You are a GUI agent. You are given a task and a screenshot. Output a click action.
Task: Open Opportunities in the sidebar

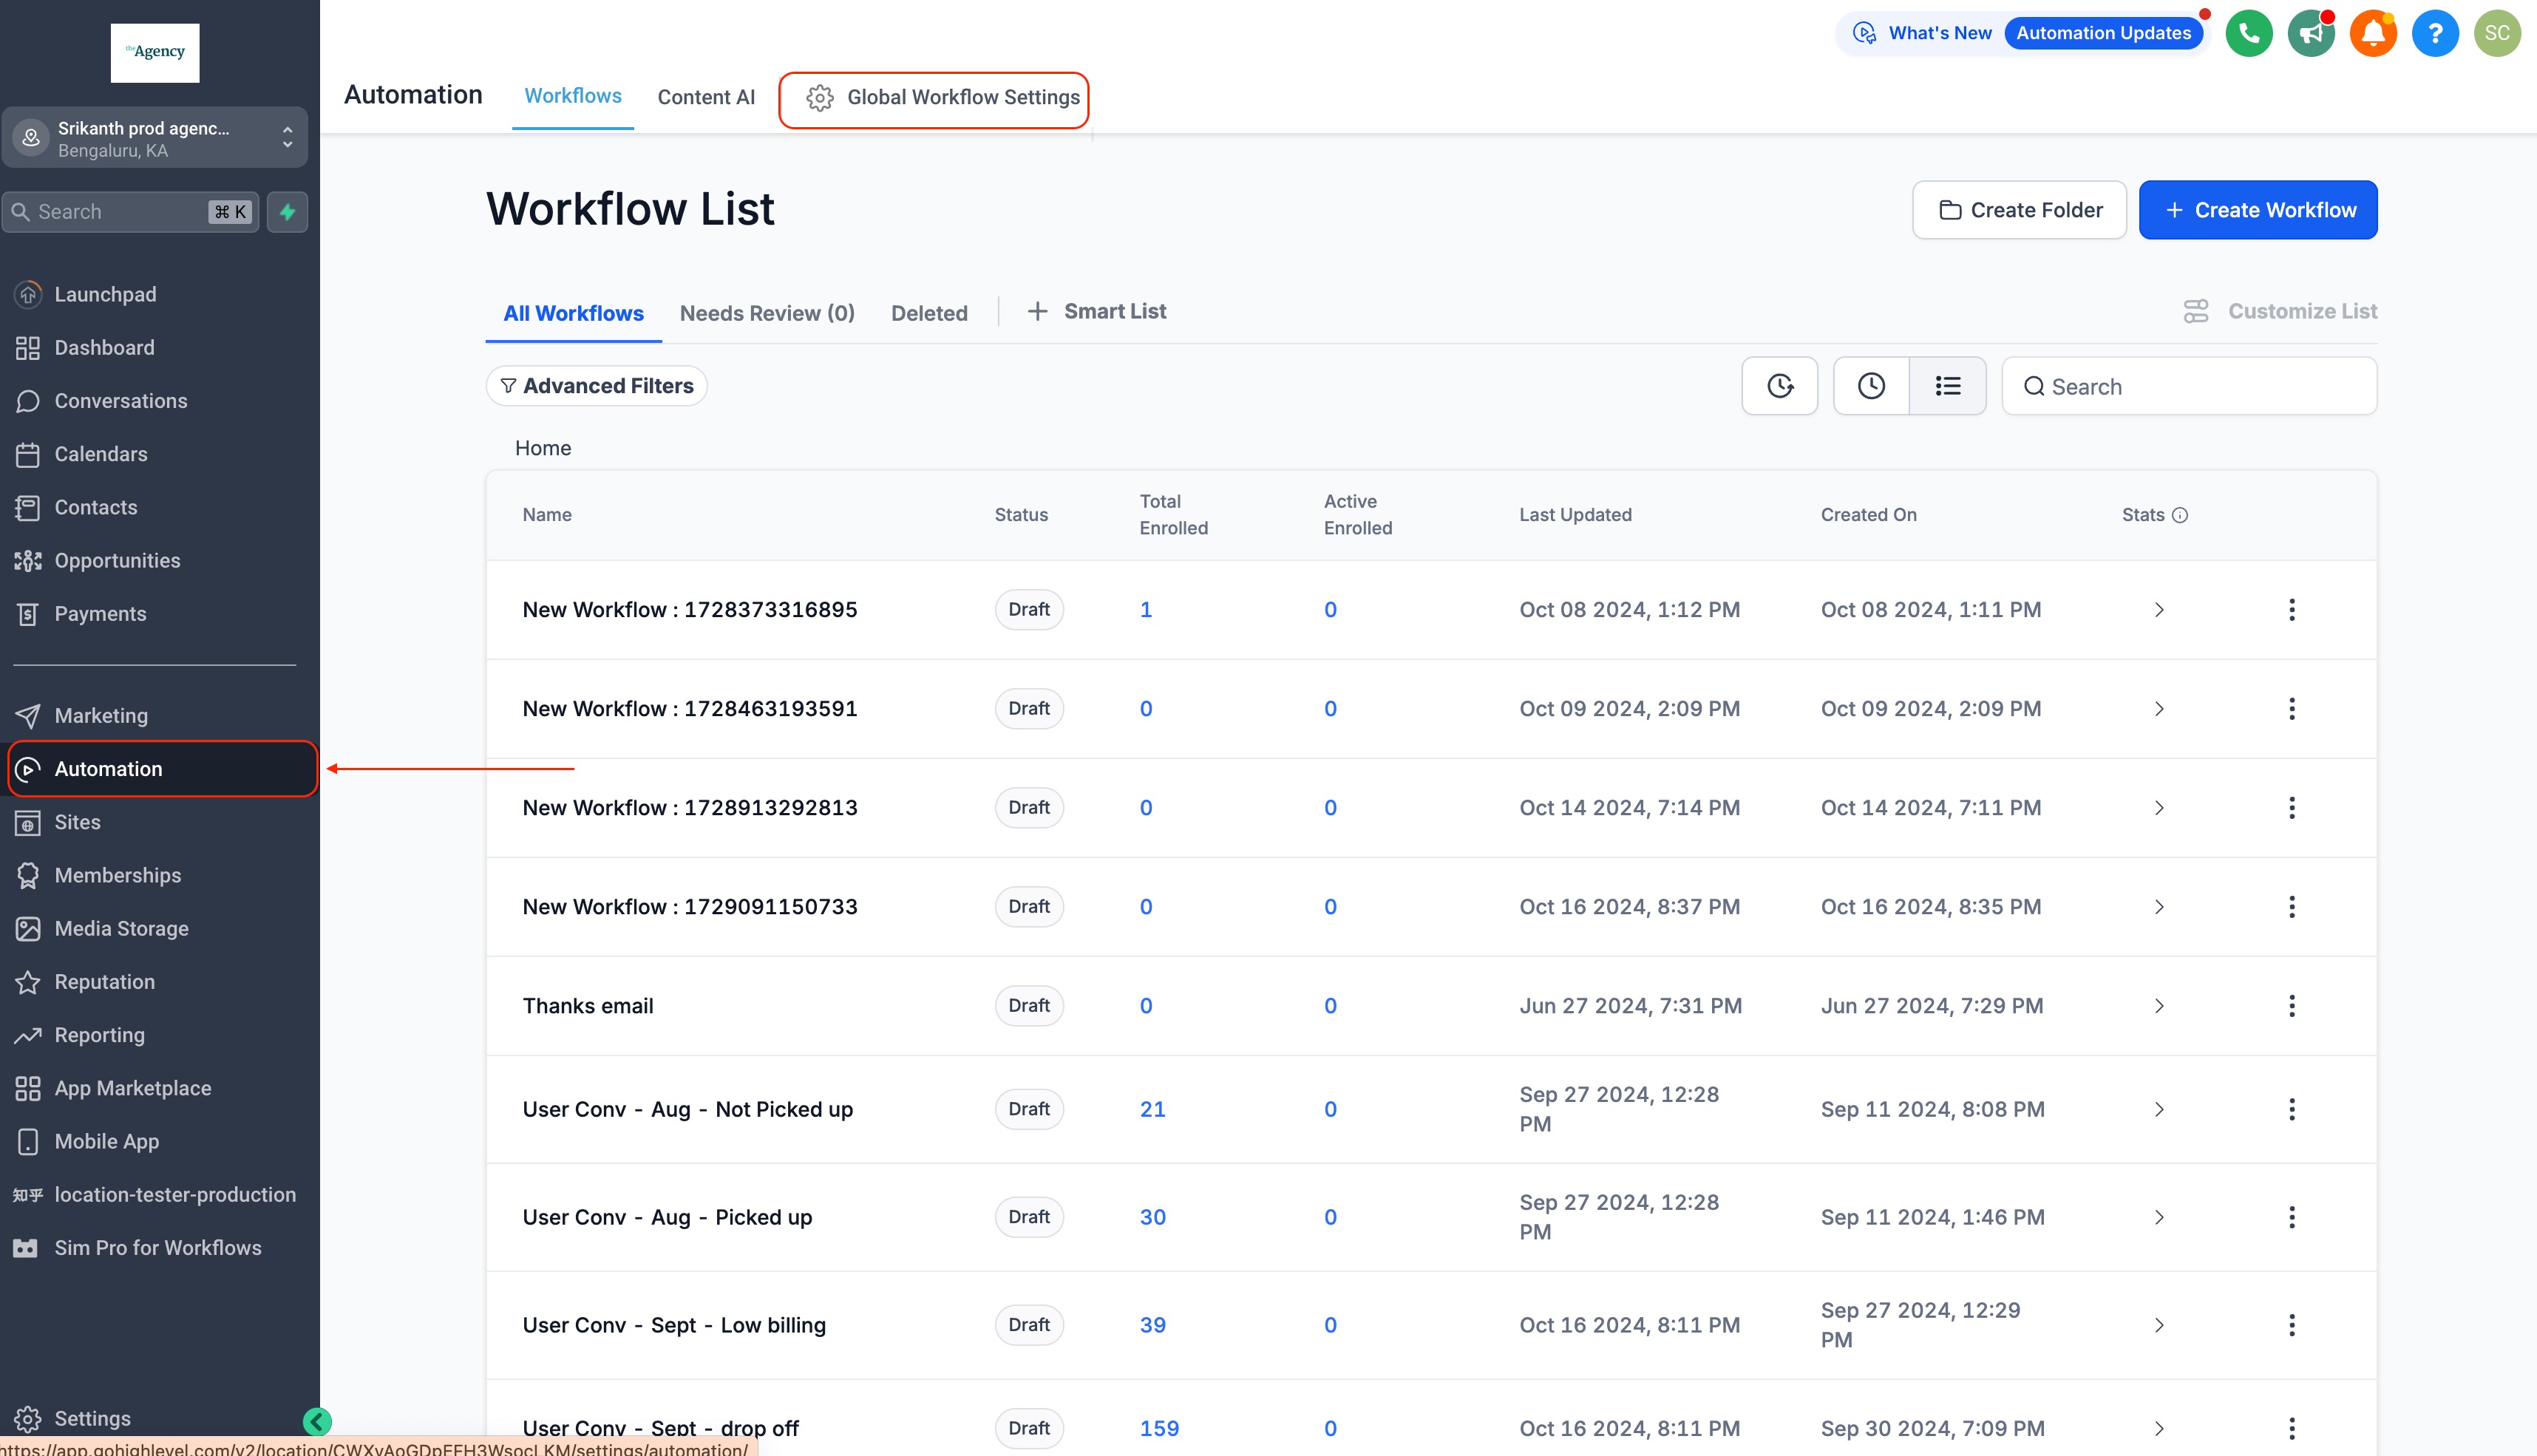tap(117, 561)
